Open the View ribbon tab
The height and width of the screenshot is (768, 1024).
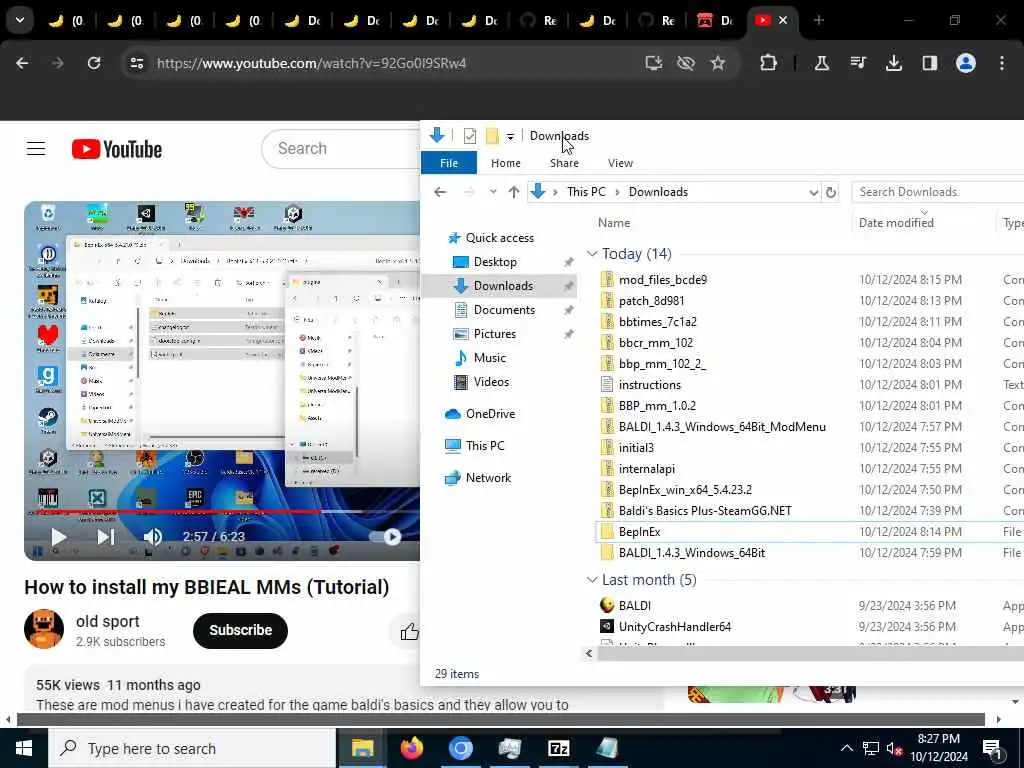point(620,163)
